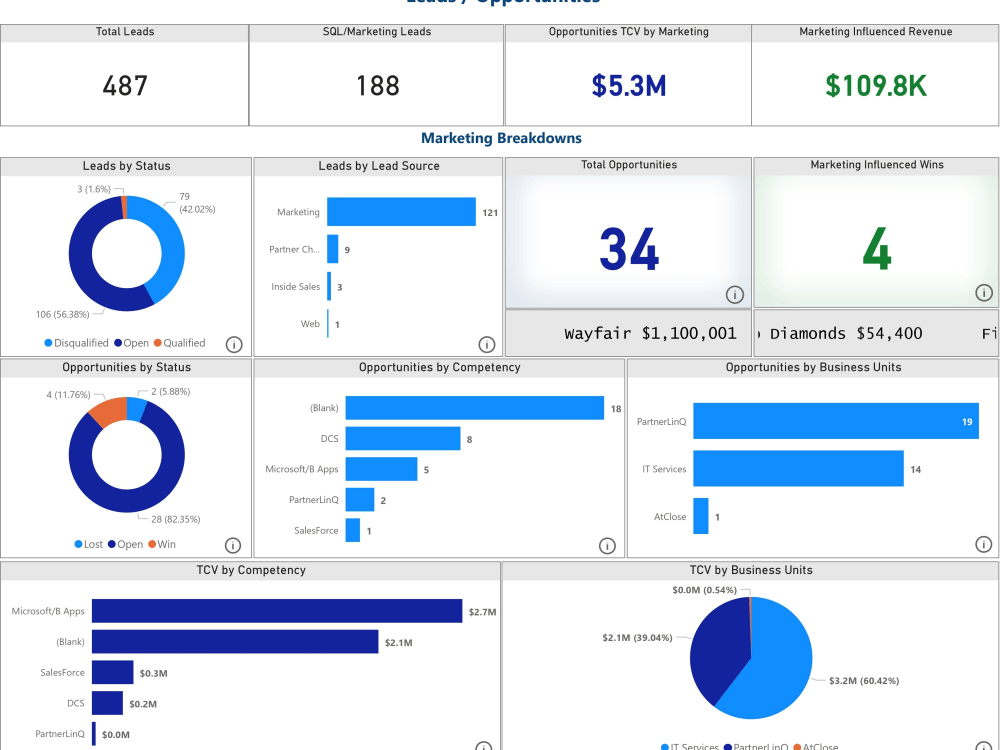Click the info icon on Opportunities by Competency

[x=607, y=546]
